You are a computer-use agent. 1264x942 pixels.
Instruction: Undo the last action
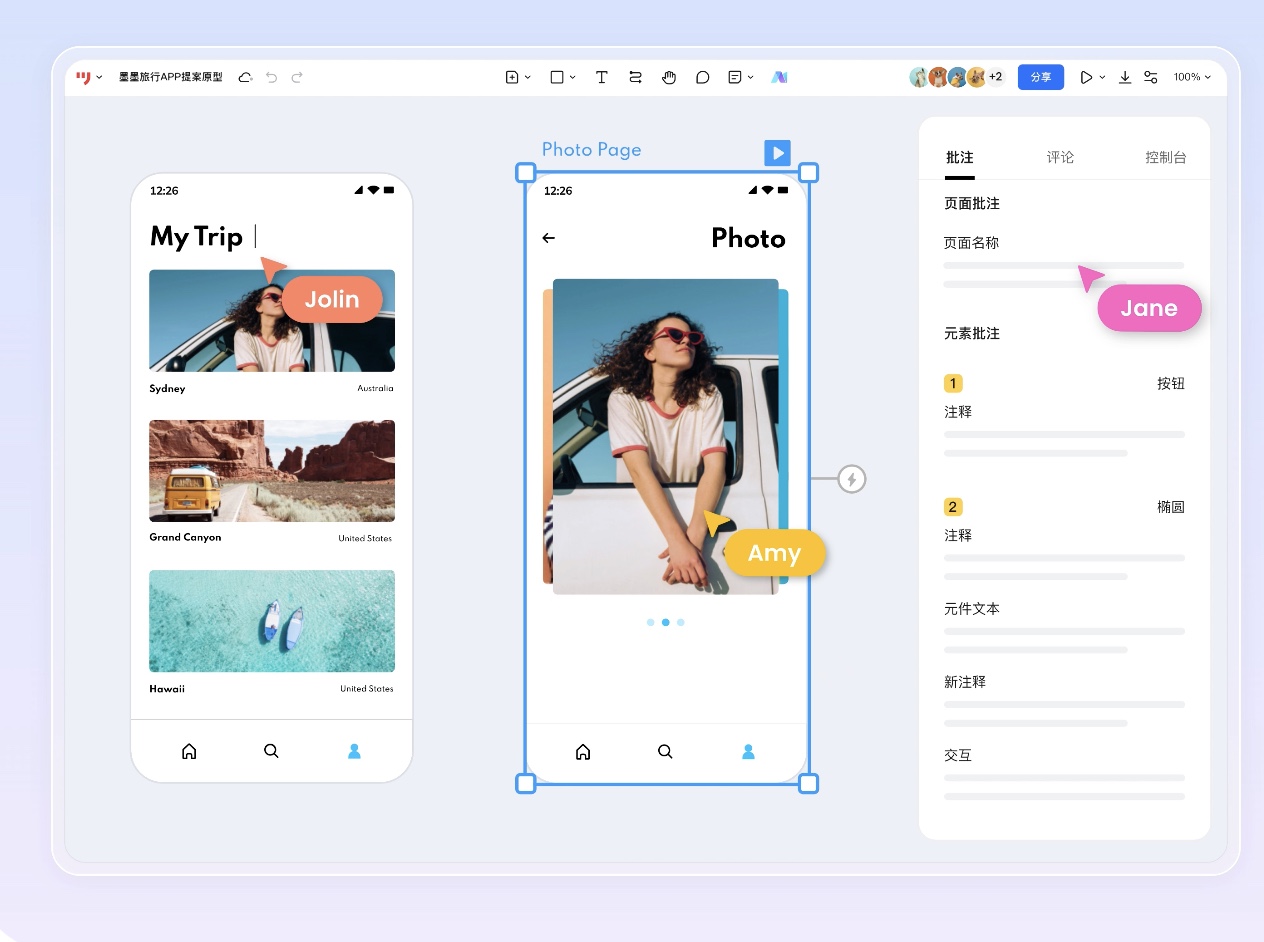pyautogui.click(x=271, y=77)
